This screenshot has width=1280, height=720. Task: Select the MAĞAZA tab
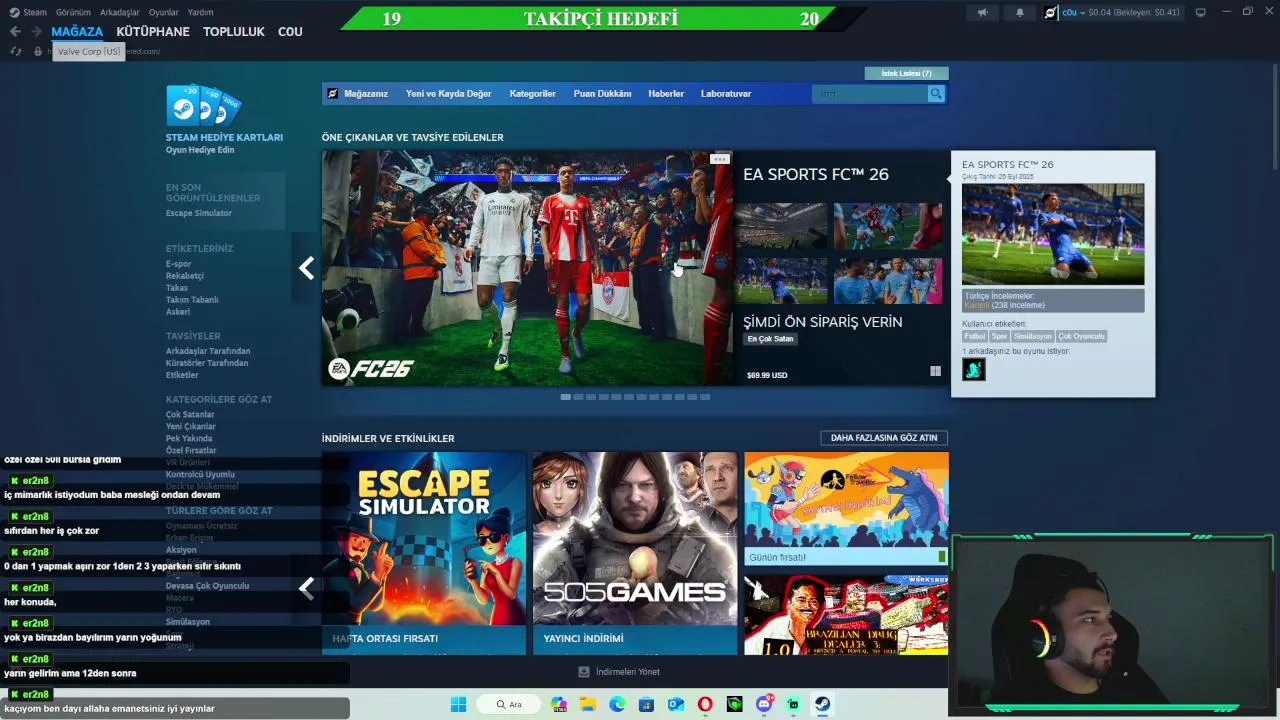click(77, 32)
